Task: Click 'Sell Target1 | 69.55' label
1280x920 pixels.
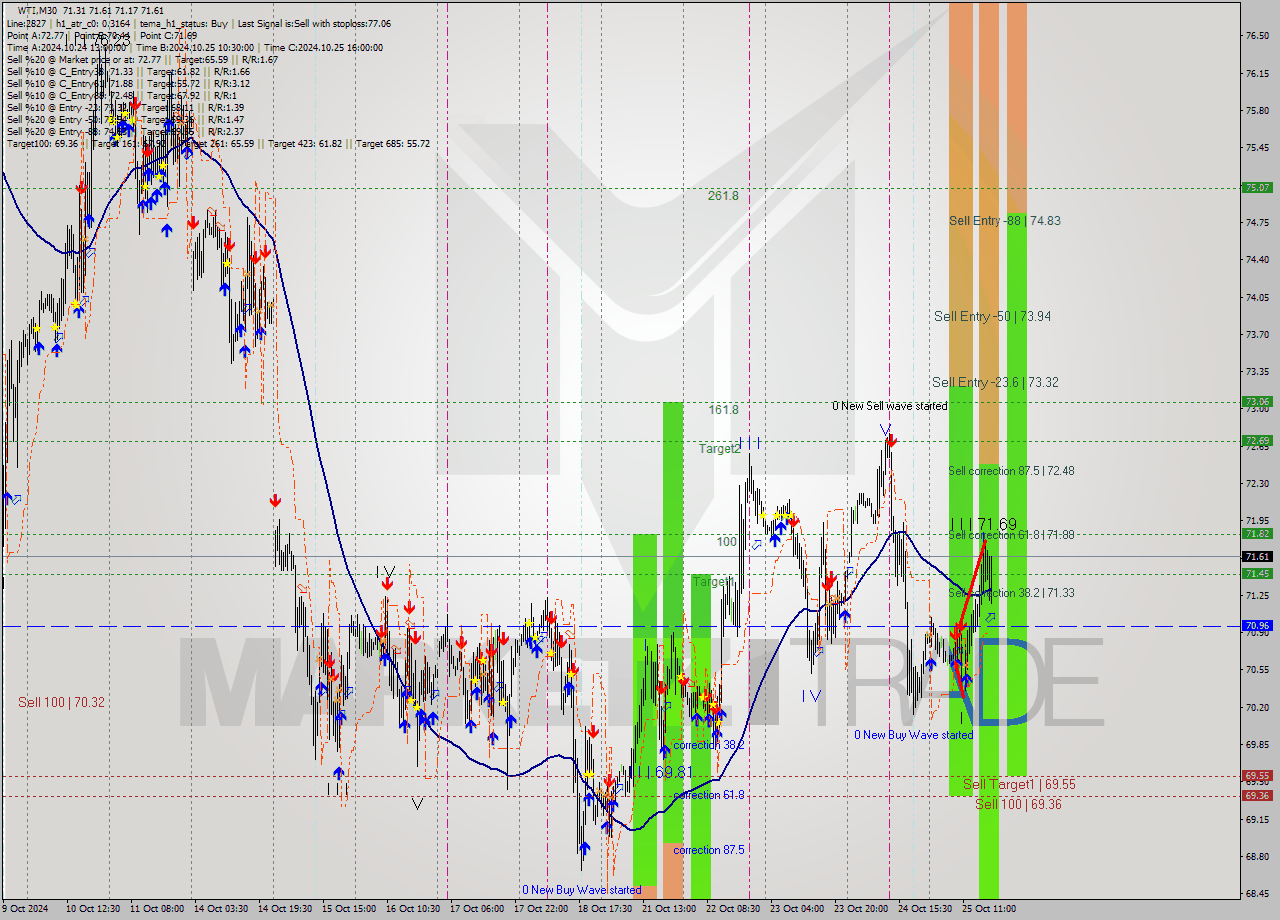Action: tap(1019, 784)
